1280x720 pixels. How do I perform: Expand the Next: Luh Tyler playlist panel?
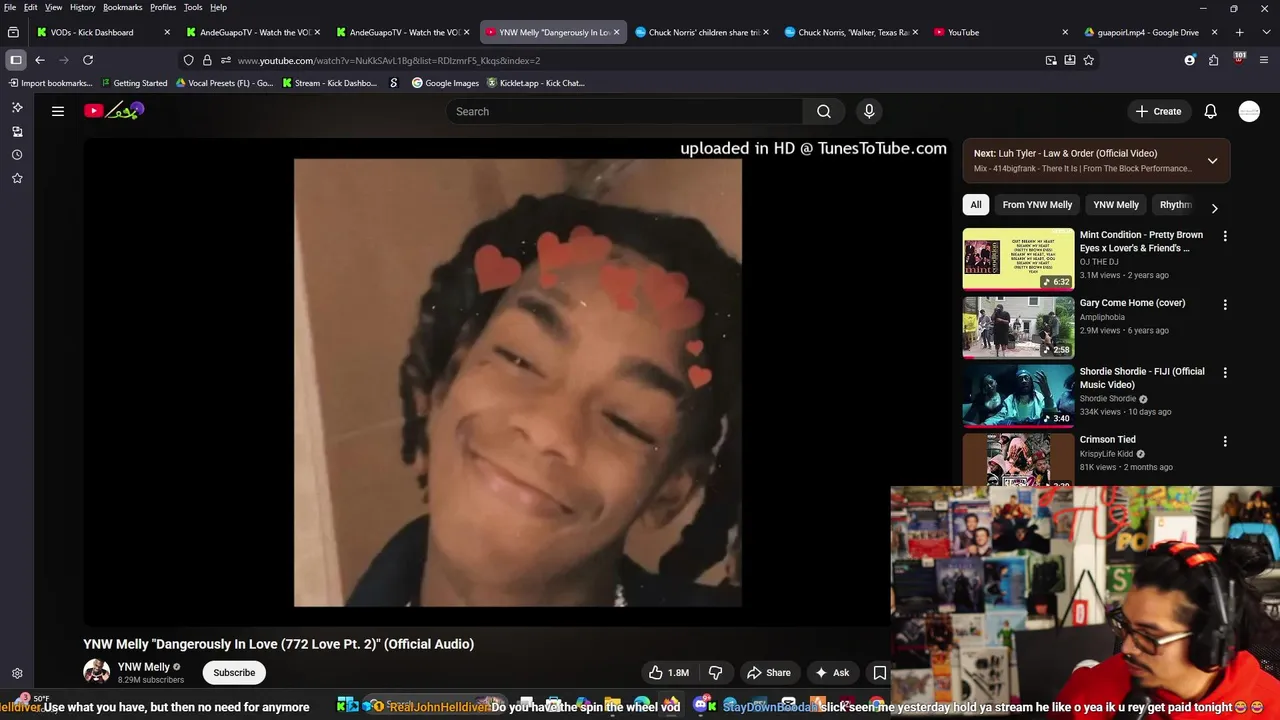[1212, 161]
